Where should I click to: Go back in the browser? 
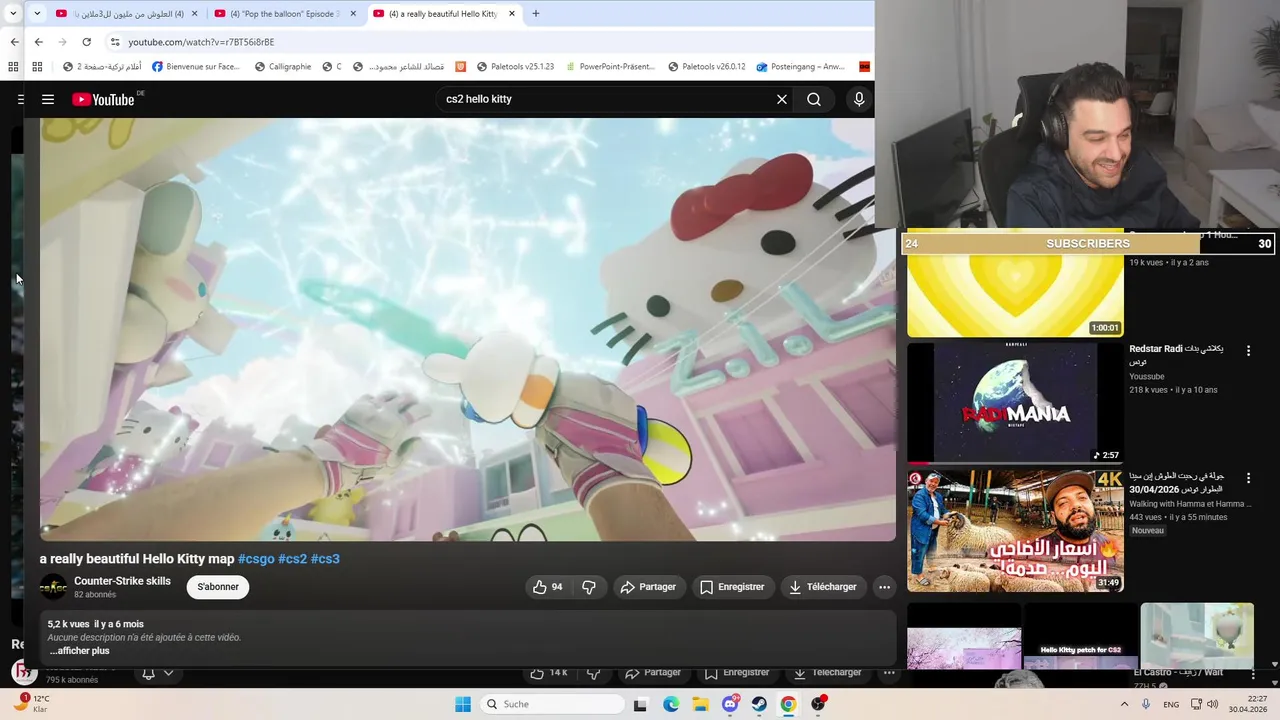click(x=38, y=42)
